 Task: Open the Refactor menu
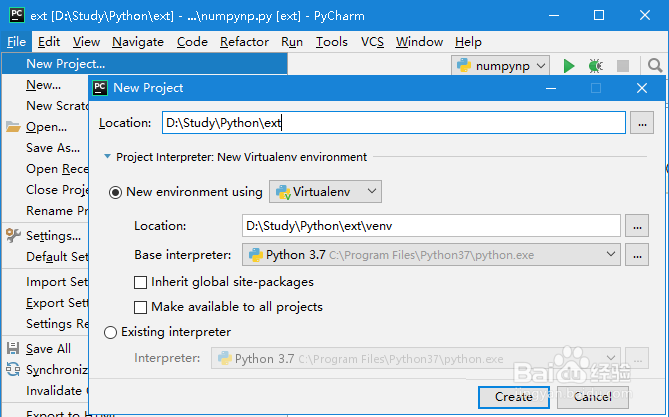point(244,42)
